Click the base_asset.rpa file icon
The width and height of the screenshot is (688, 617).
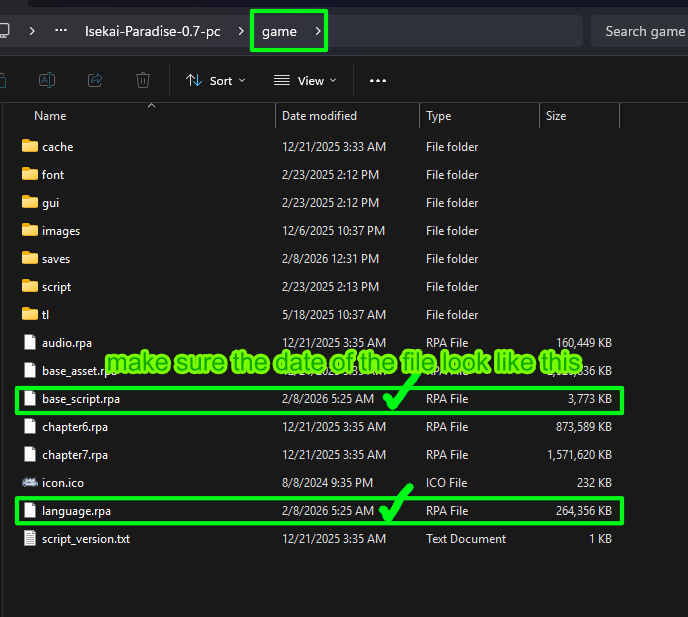(x=30, y=370)
